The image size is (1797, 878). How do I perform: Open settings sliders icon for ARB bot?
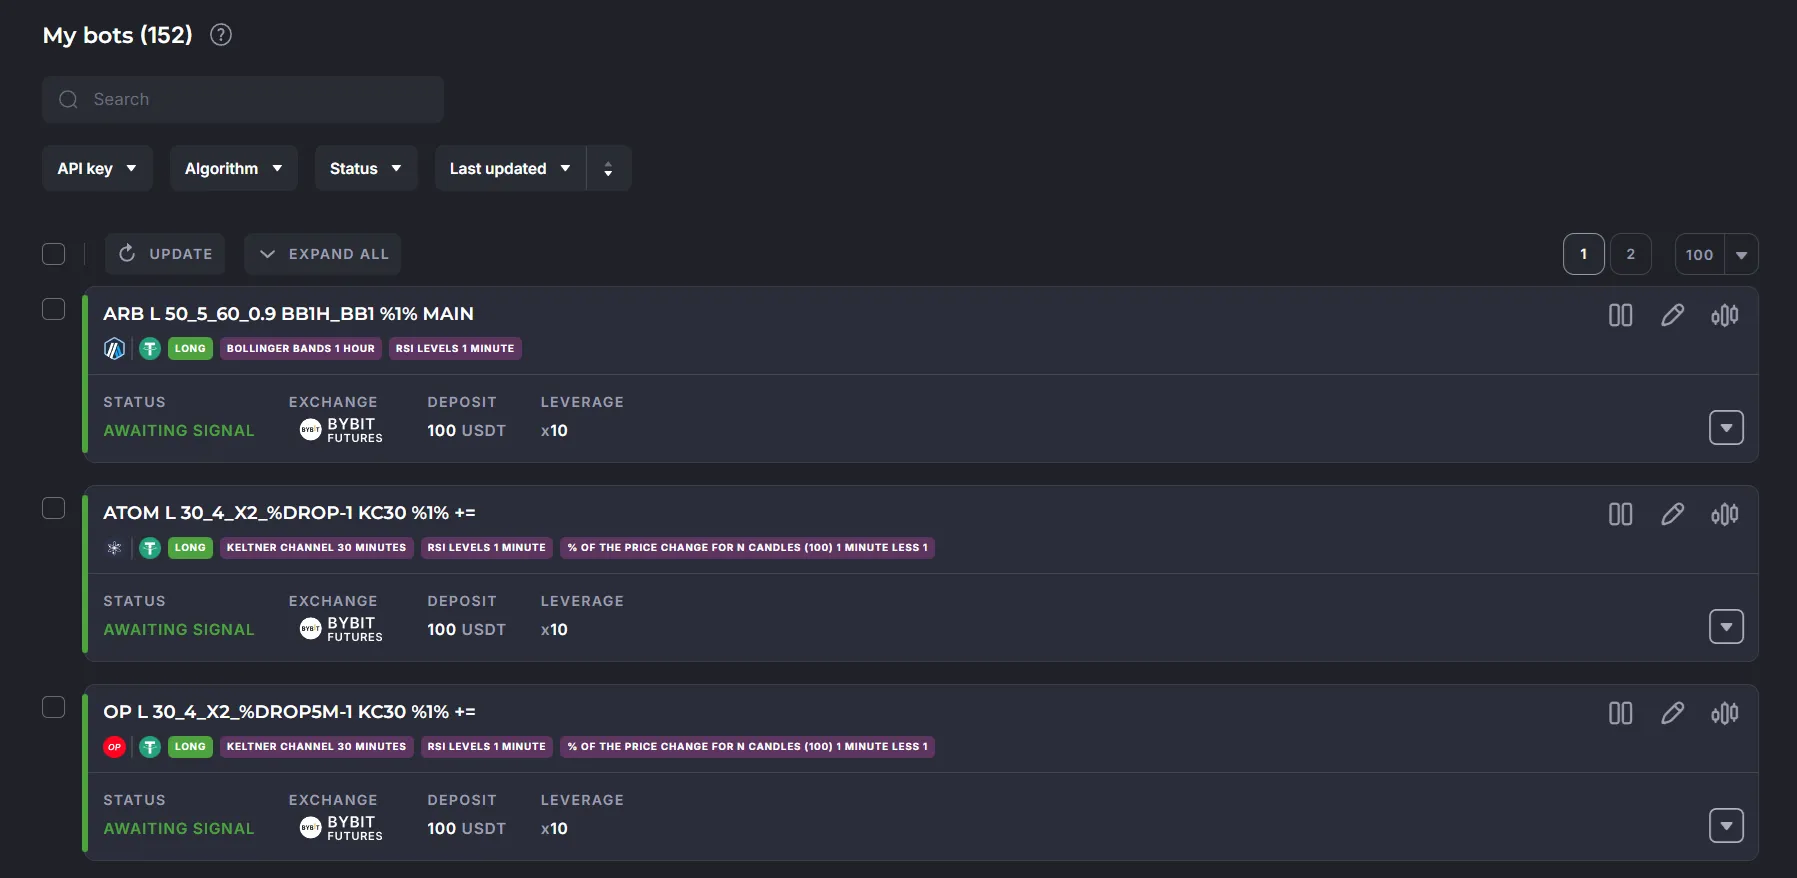(1724, 315)
